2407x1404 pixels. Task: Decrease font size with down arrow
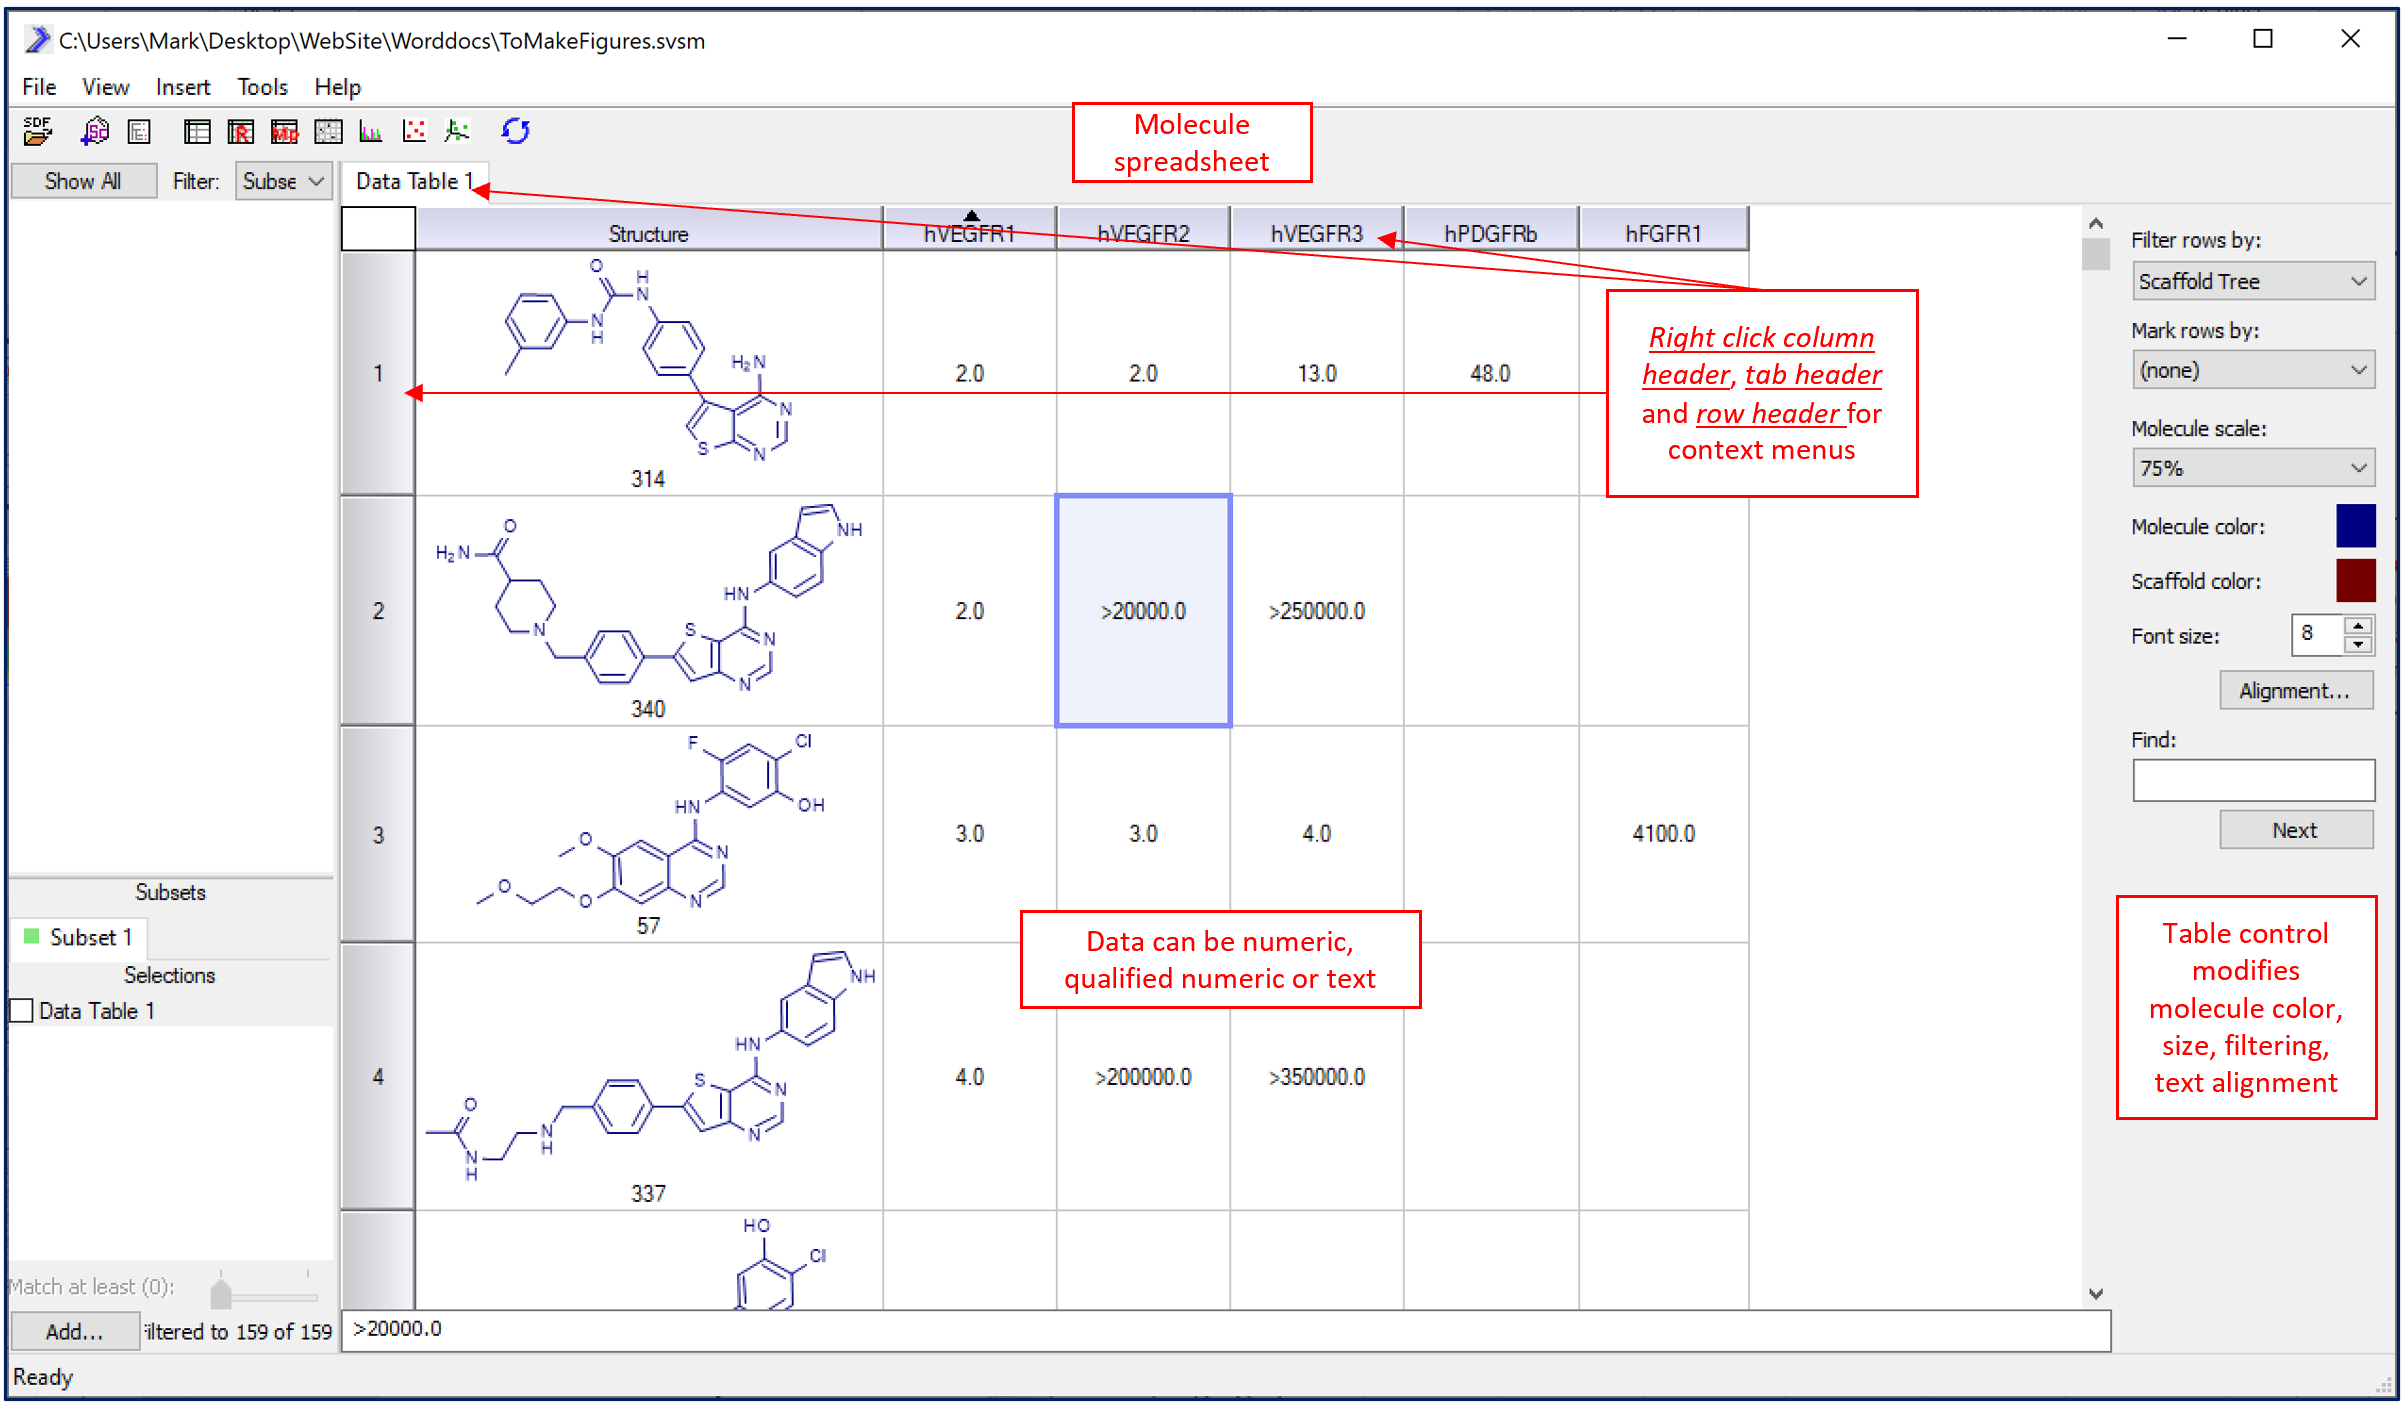tap(2358, 644)
